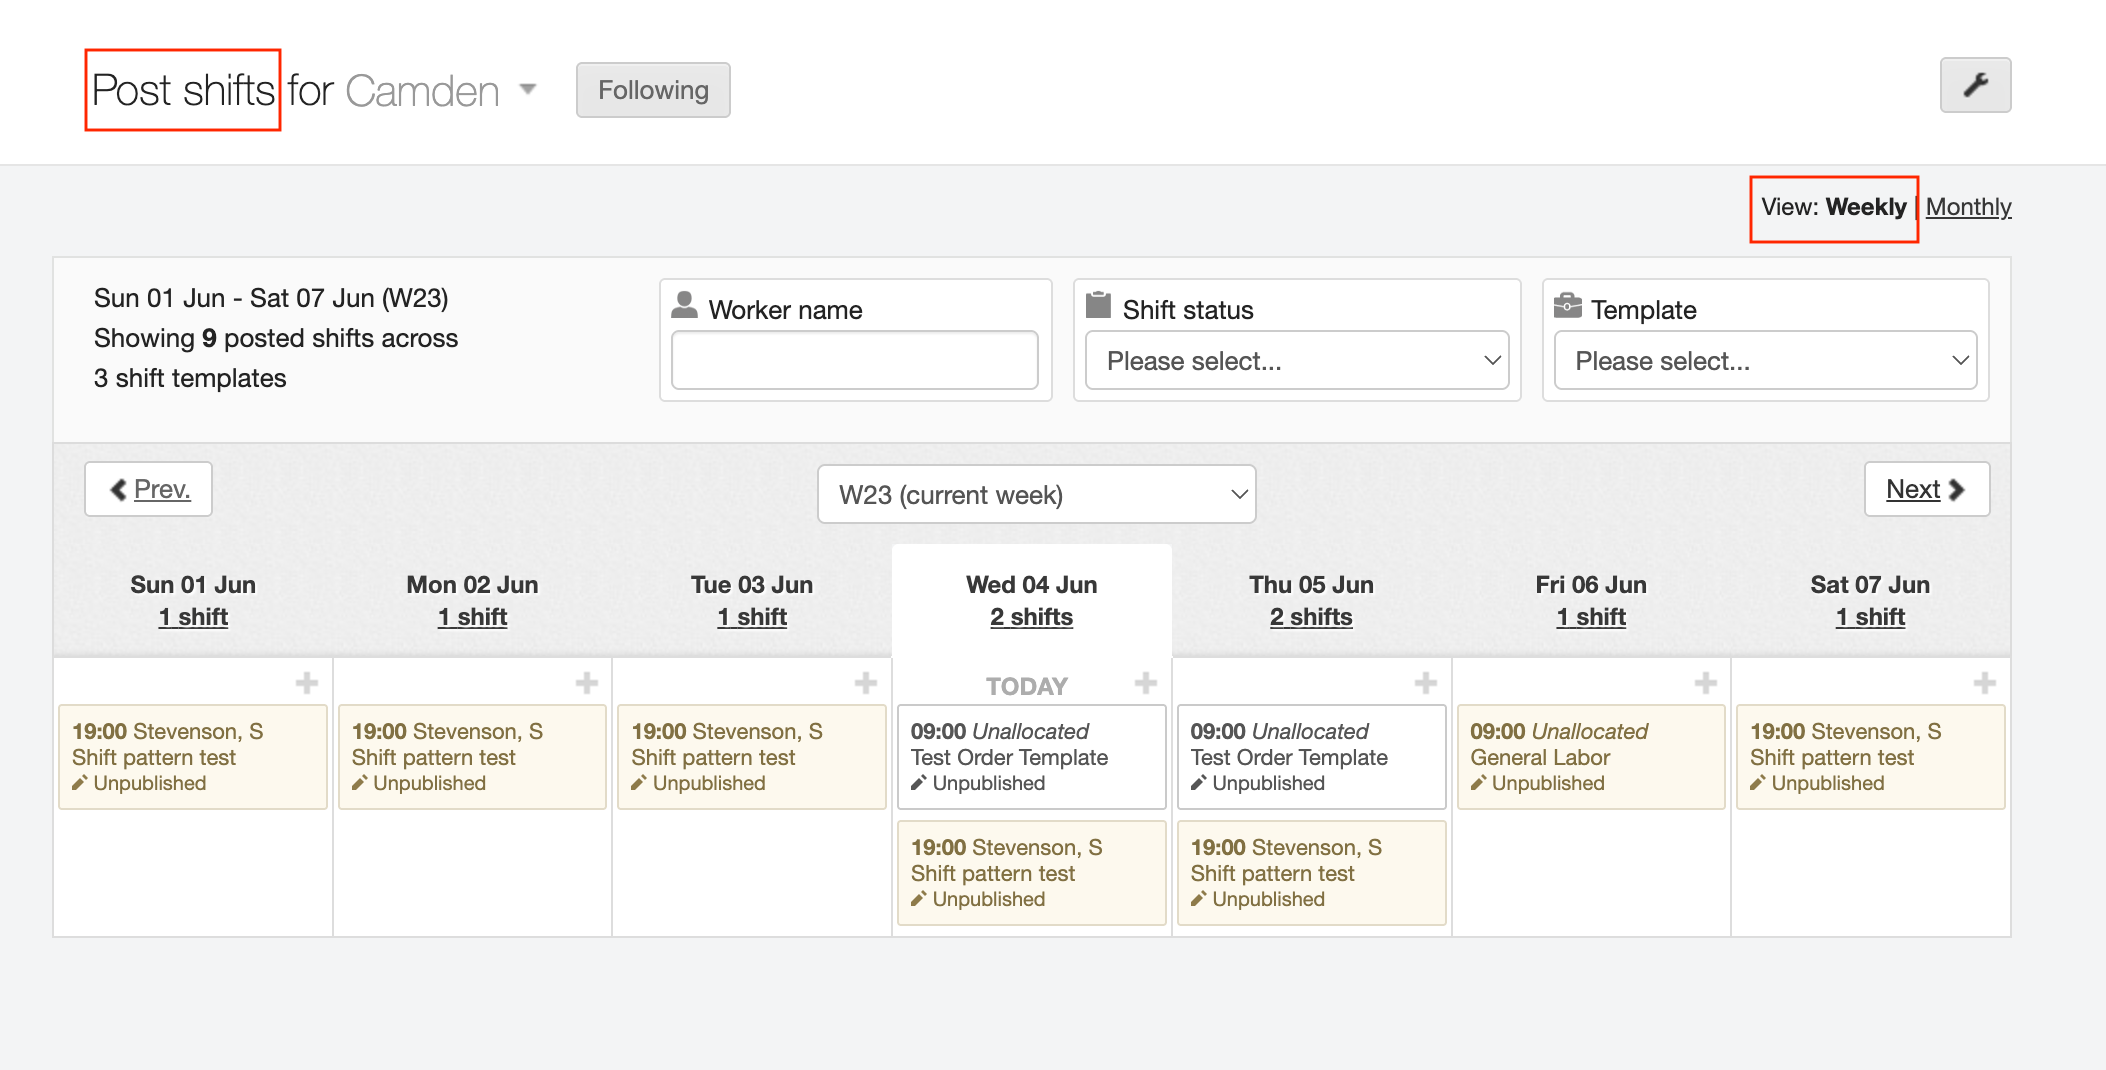Advance to next week with Next
Viewport: 2106px width, 1070px height.
(x=1926, y=489)
